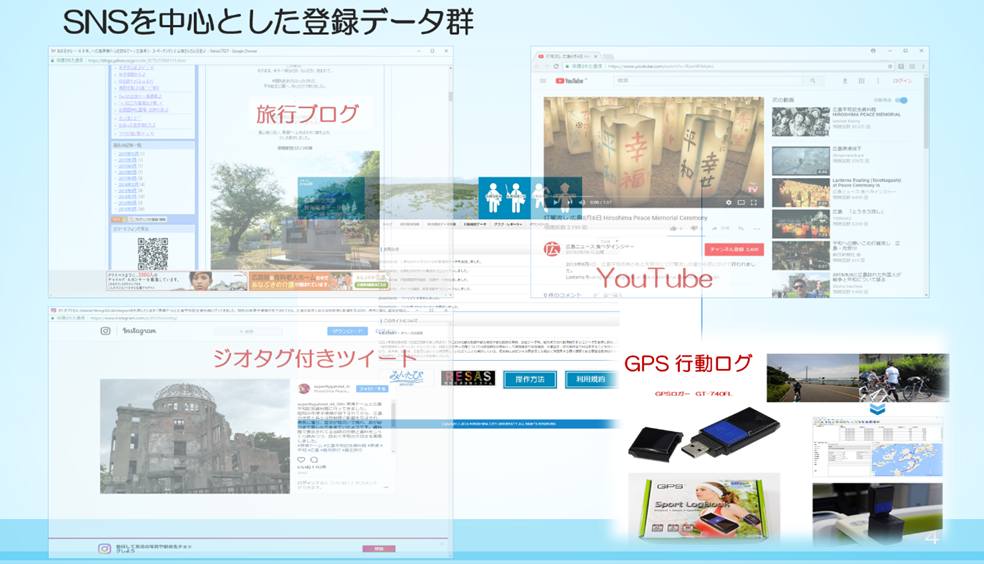This screenshot has width=984, height=564.
Task: Switch the video to theater mode
Action: click(741, 202)
